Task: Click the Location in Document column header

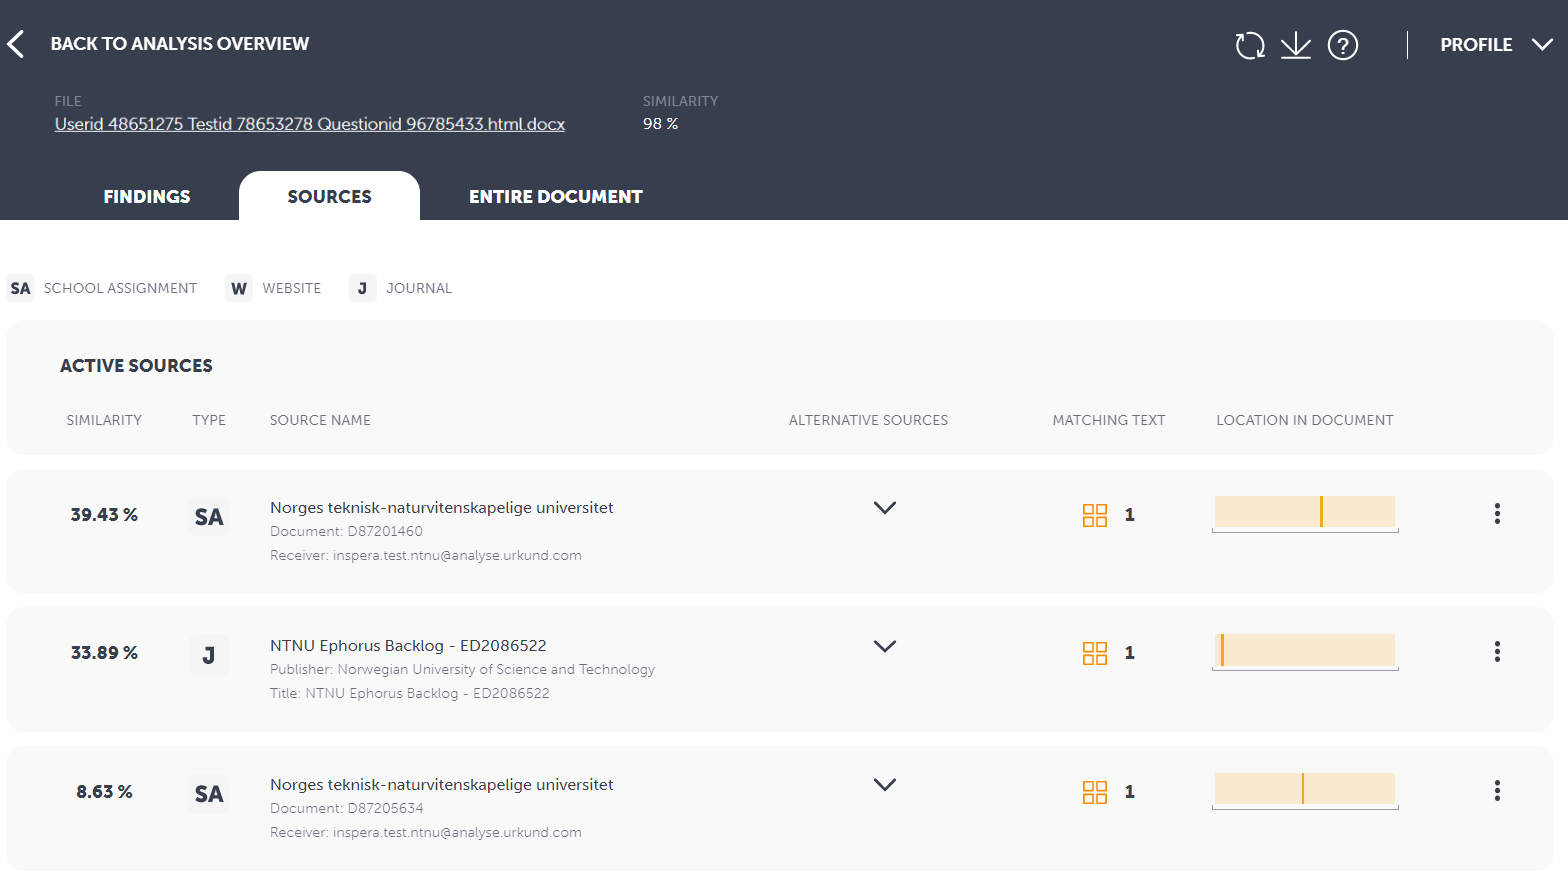Action: coord(1305,420)
